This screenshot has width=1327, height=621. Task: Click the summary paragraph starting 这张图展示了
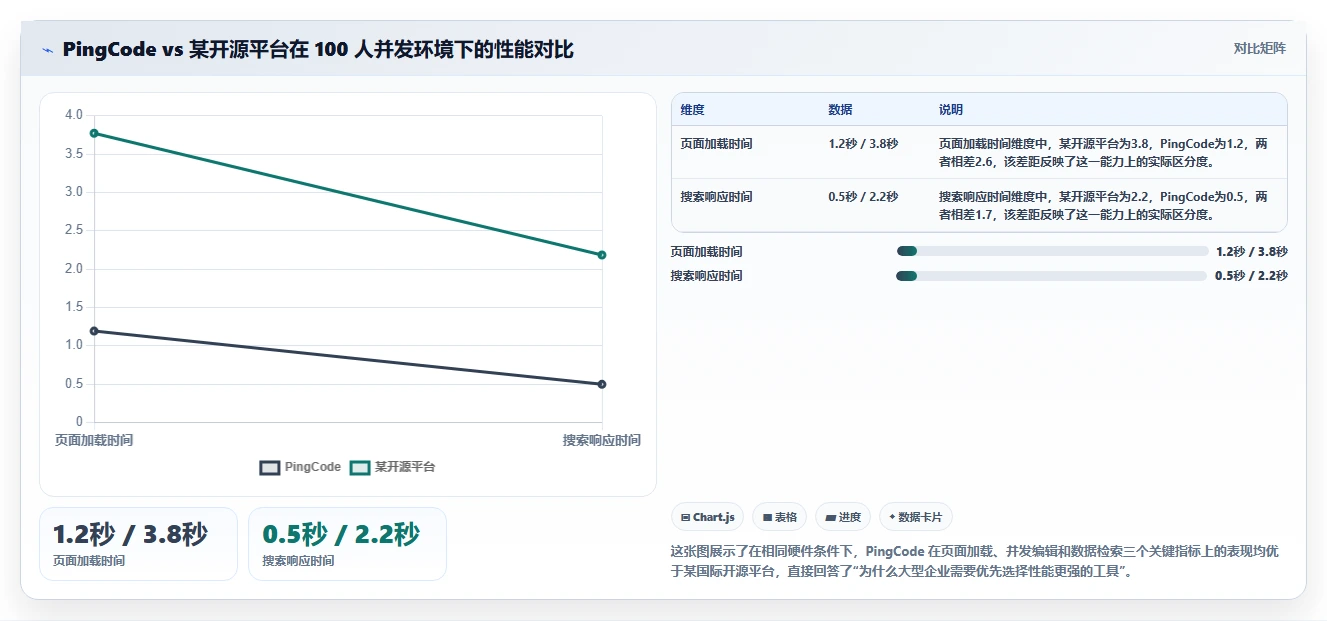pos(974,562)
